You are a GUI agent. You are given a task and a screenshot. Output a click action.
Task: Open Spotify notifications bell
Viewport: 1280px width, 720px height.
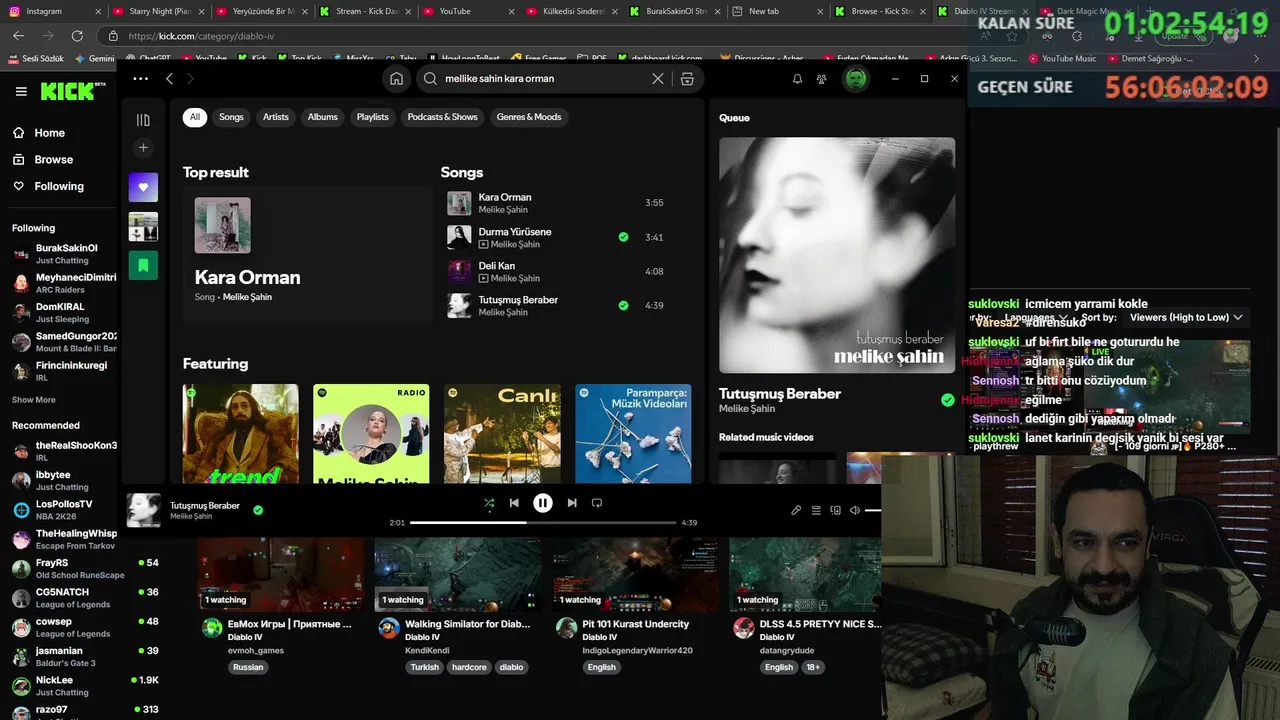point(797,79)
